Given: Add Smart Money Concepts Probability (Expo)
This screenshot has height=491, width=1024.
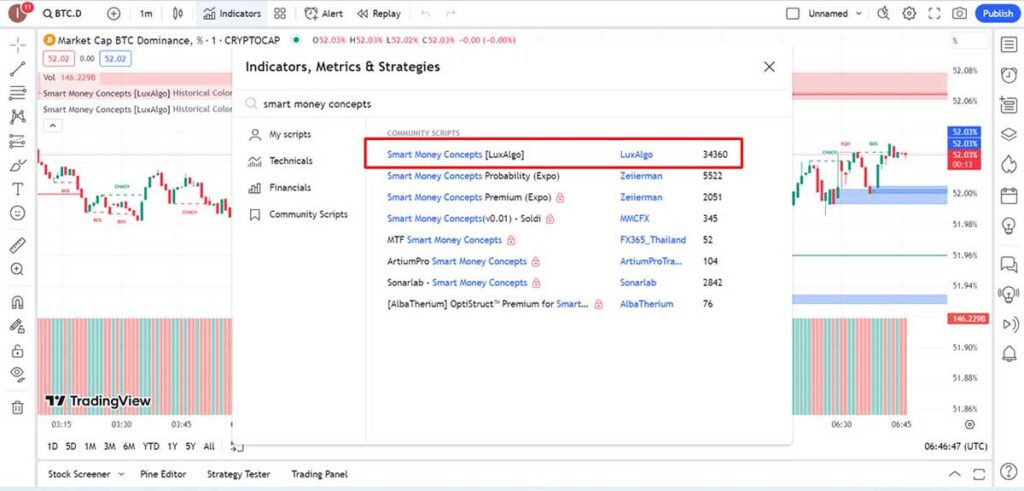Looking at the screenshot, I should [x=473, y=176].
